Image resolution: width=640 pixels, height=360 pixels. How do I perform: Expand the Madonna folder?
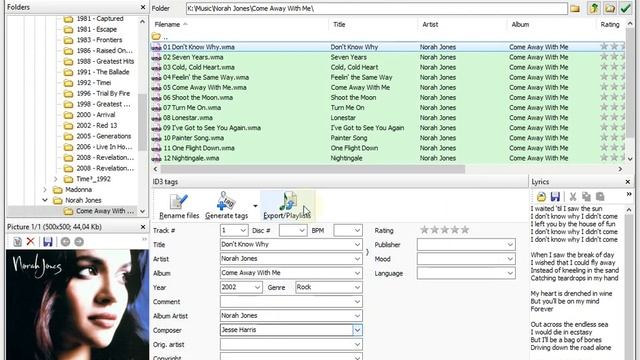pyautogui.click(x=45, y=190)
